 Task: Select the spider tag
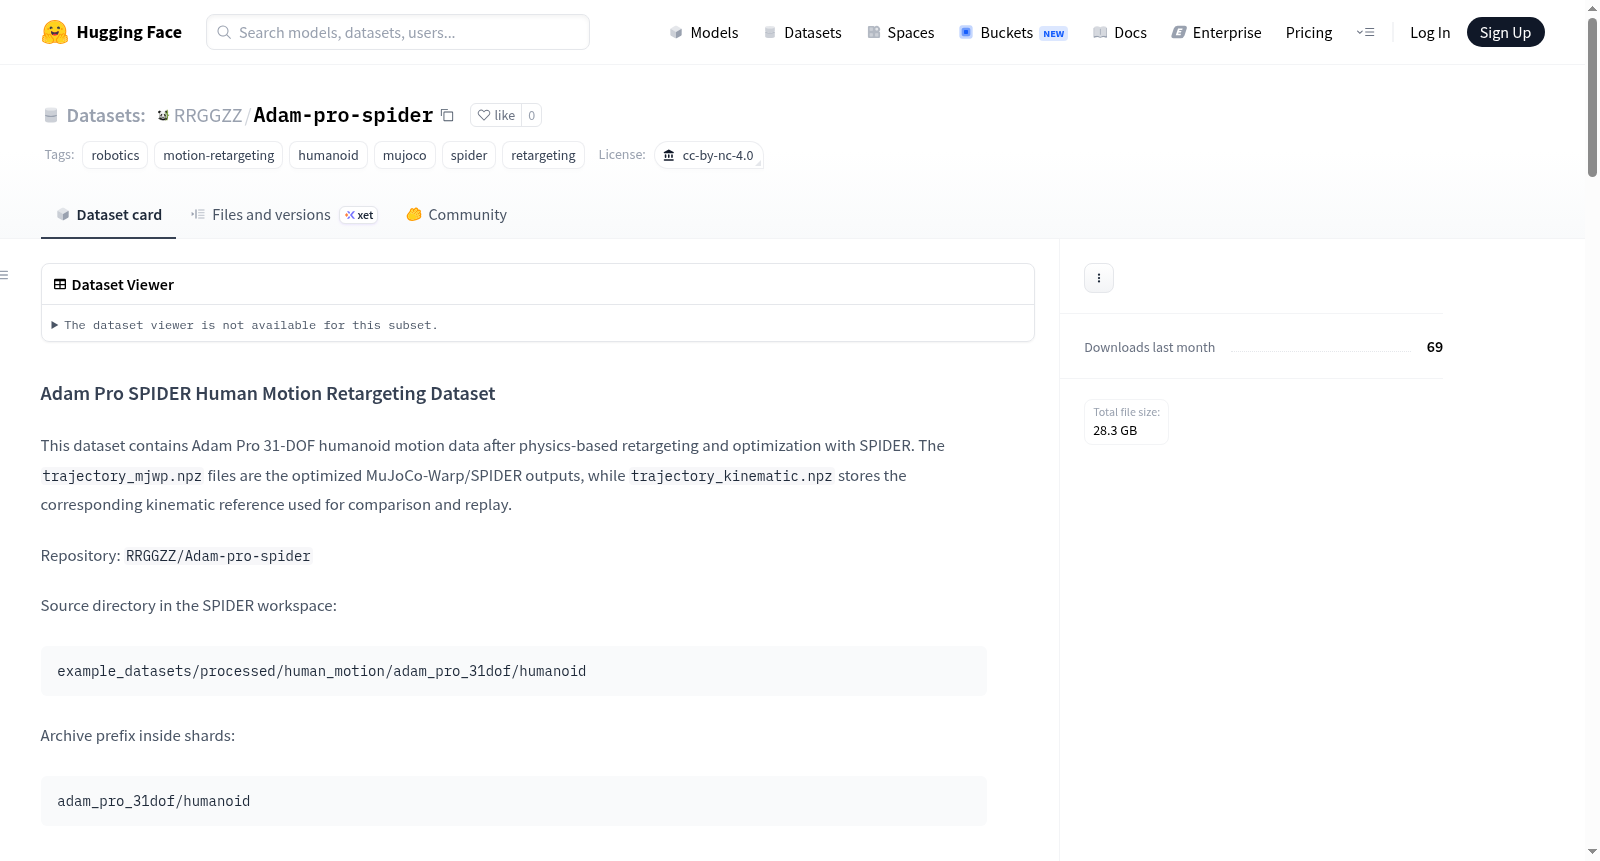tap(469, 155)
